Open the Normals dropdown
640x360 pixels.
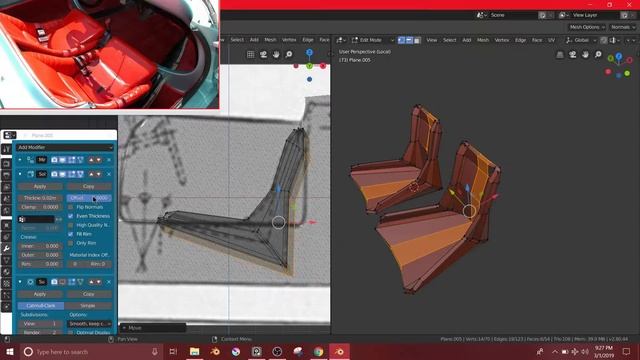(623, 27)
